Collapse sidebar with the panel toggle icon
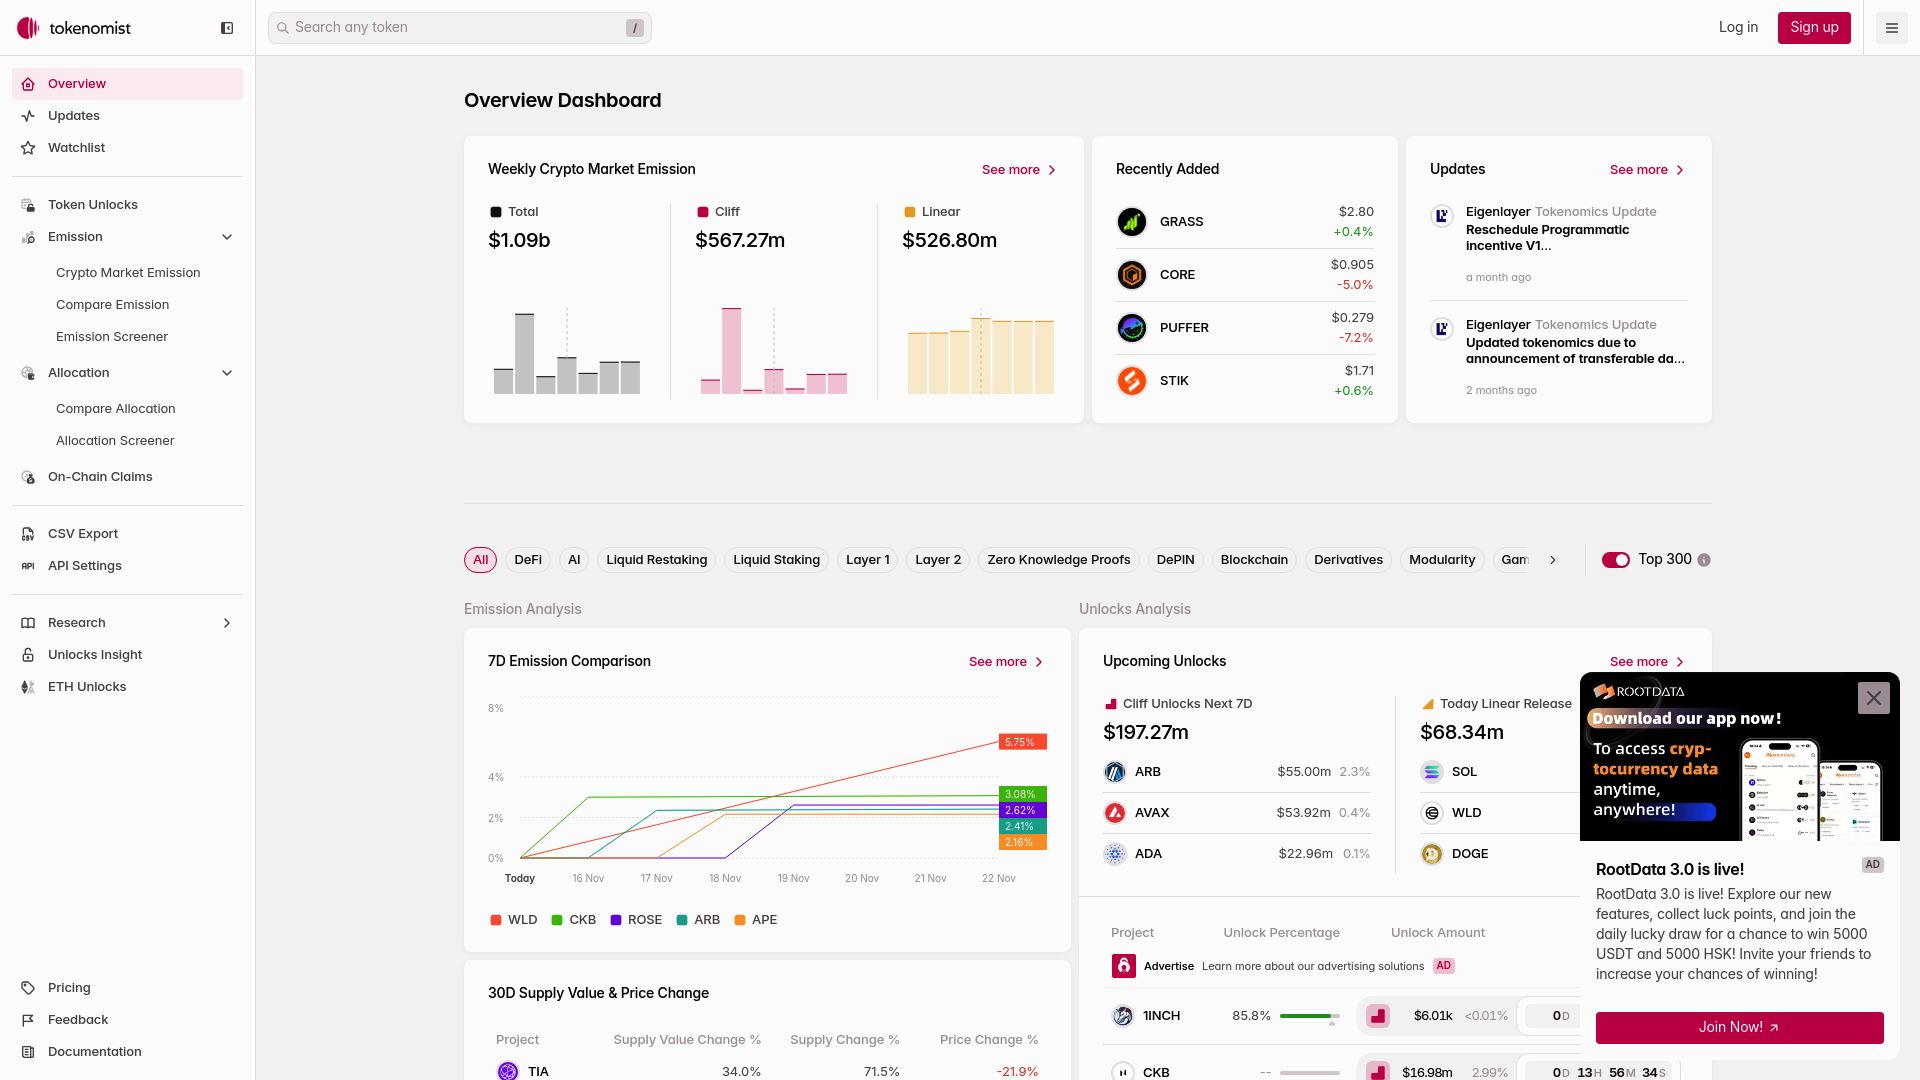Viewport: 1920px width, 1080px height. pyautogui.click(x=227, y=28)
